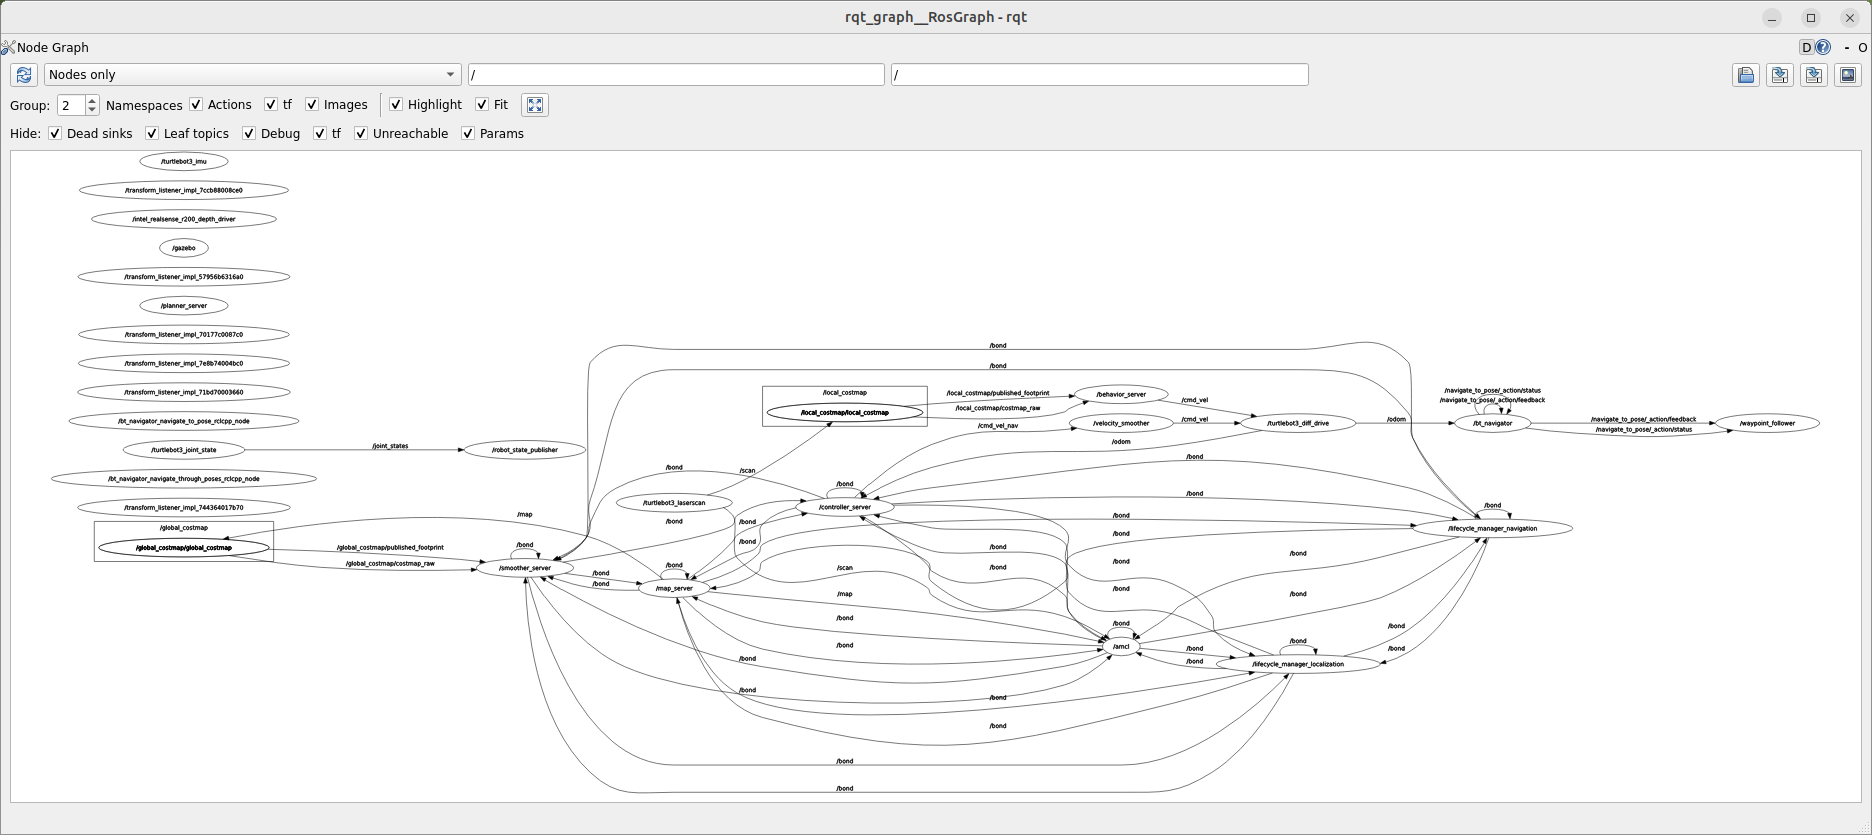Select the /lifecycle_manager_localization node
Image resolution: width=1872 pixels, height=835 pixels.
pos(1298,664)
